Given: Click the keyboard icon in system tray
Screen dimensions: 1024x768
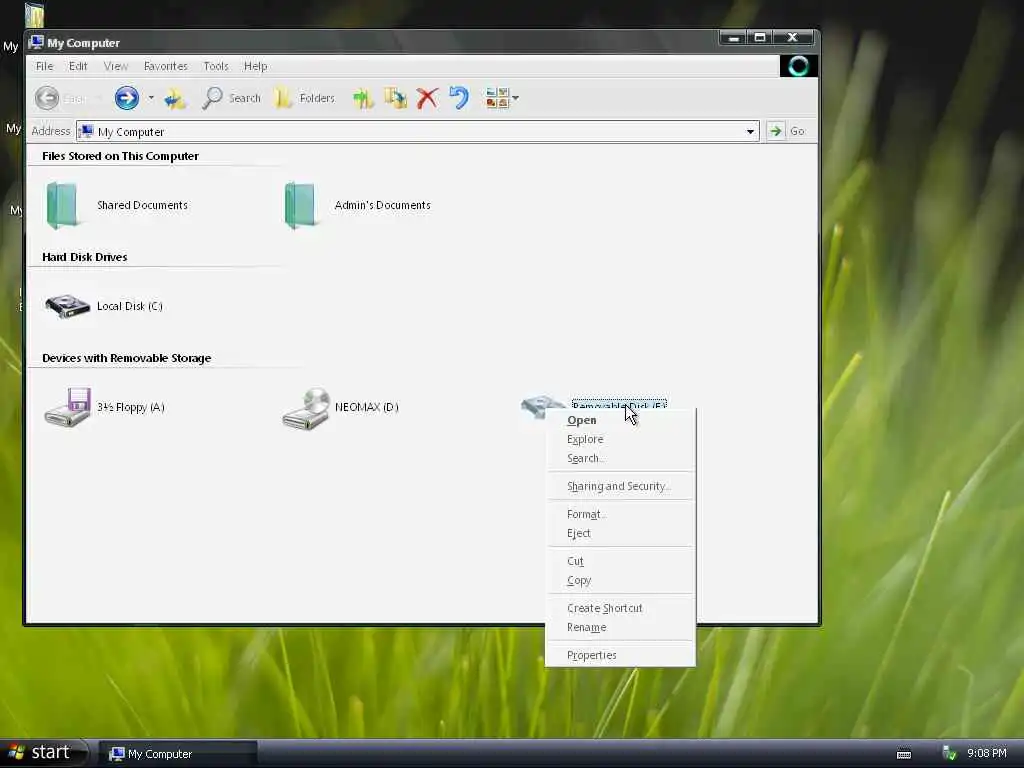Looking at the screenshot, I should click(904, 754).
